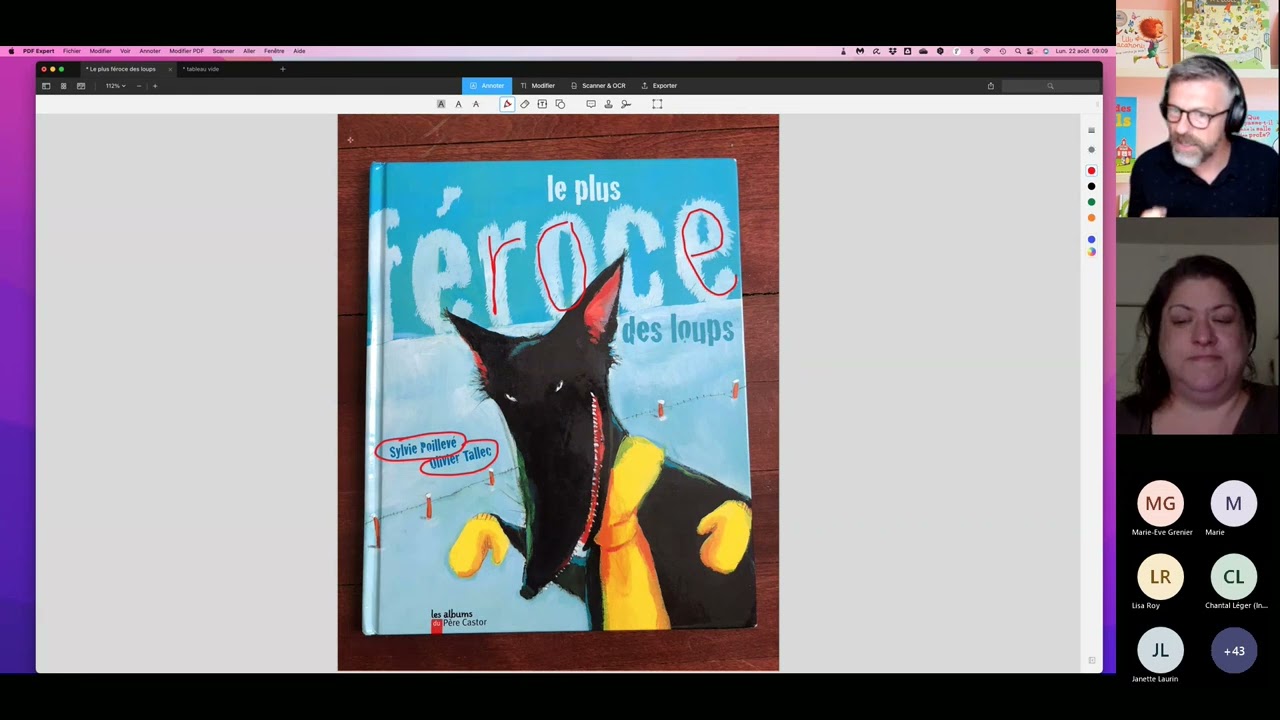Open the 112% zoom dropdown
1280x720 pixels.
click(116, 86)
